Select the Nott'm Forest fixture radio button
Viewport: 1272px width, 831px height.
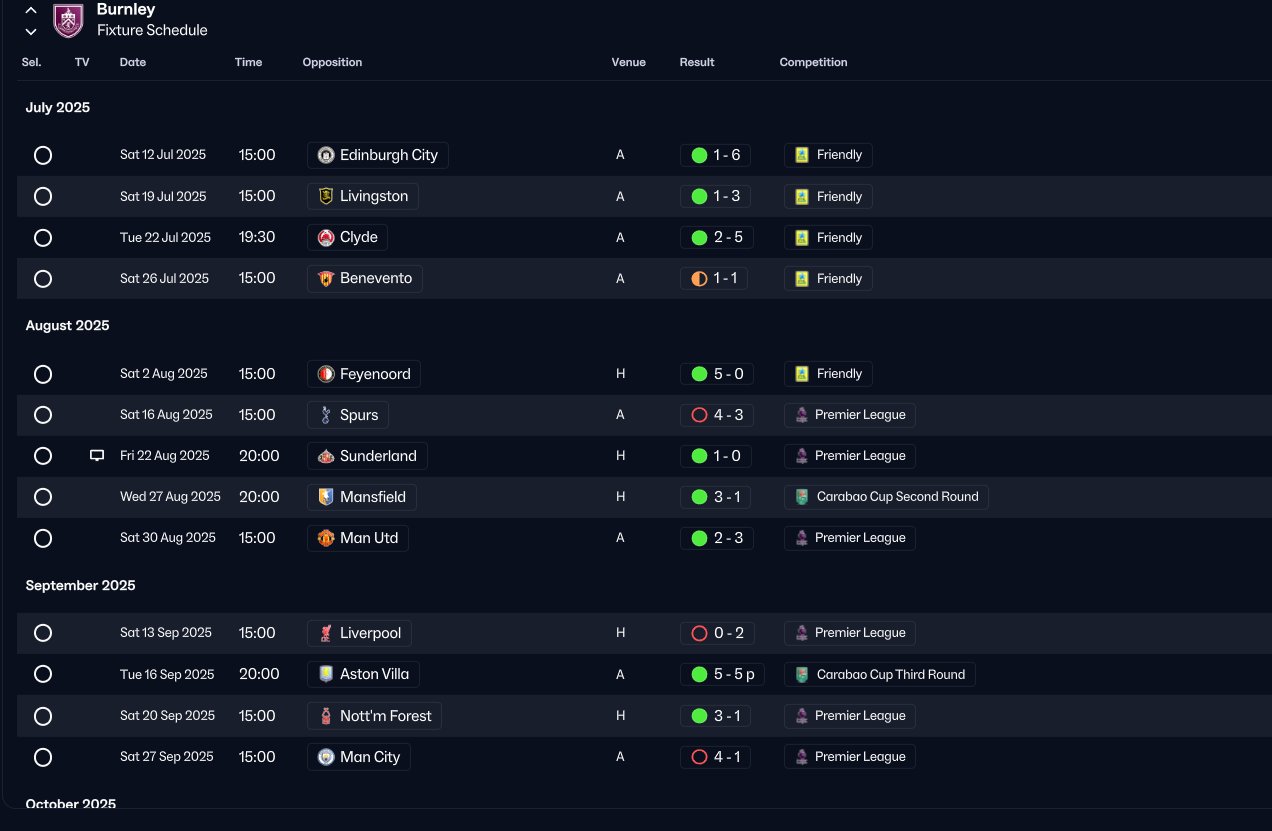pos(43,716)
